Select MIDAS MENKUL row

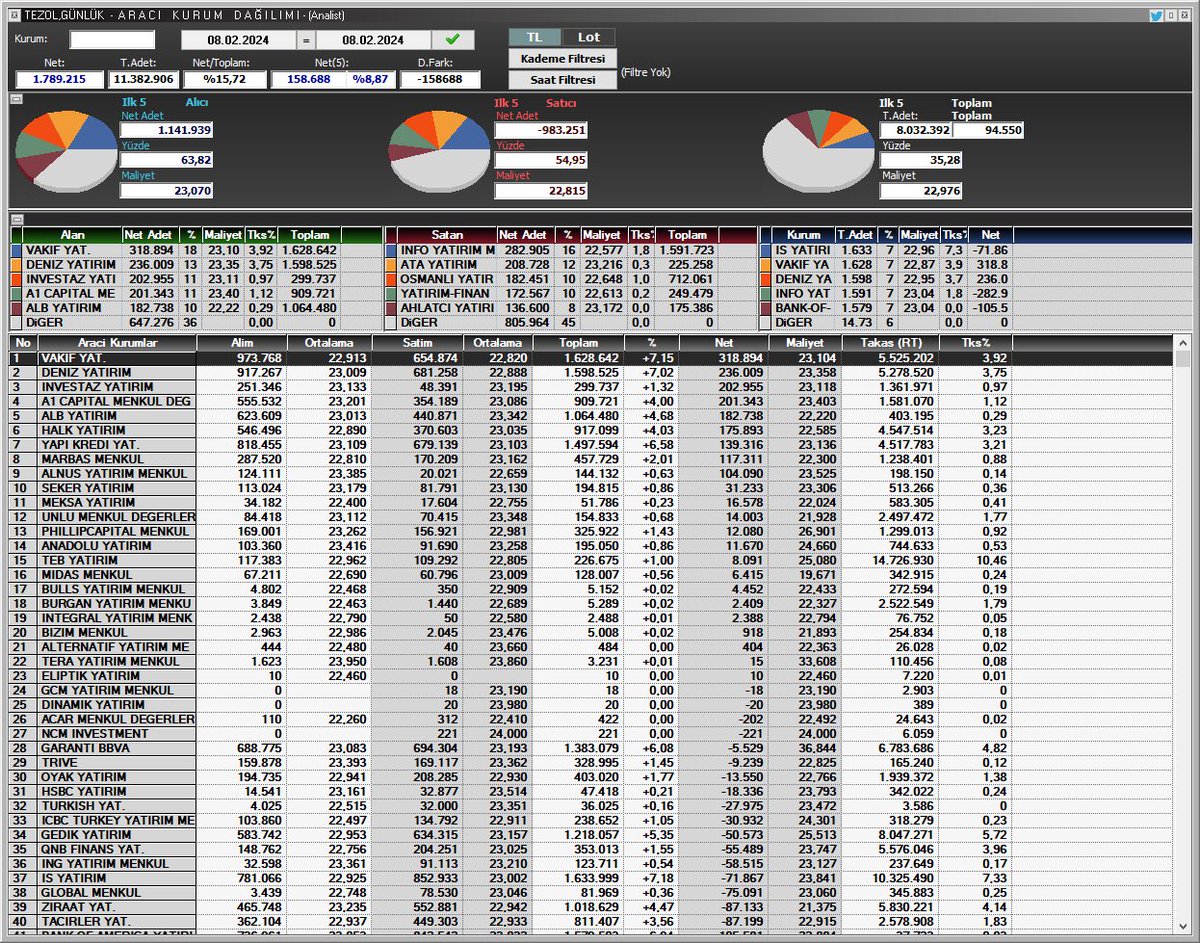pyautogui.click(x=593, y=575)
